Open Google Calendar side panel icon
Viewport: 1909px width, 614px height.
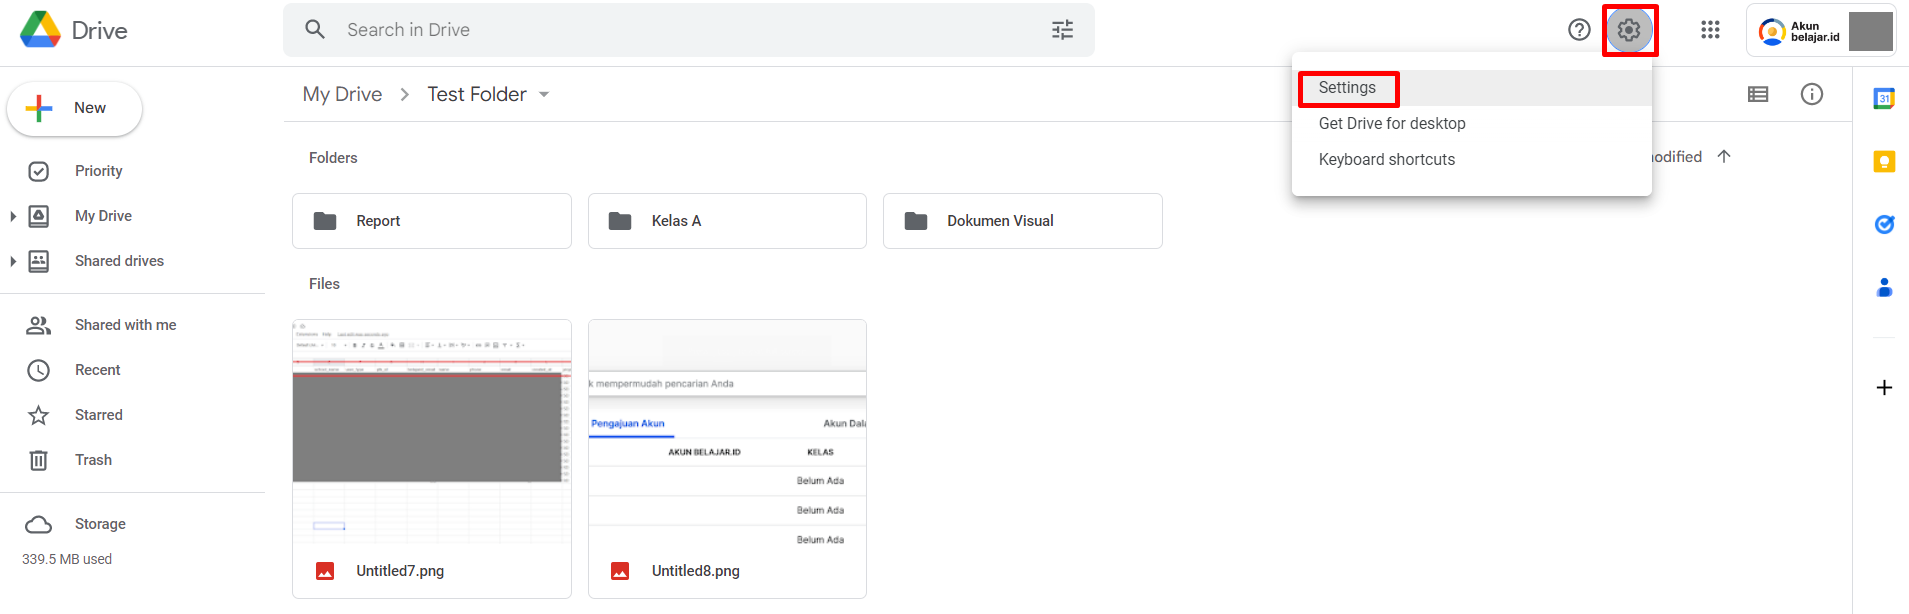1884,98
